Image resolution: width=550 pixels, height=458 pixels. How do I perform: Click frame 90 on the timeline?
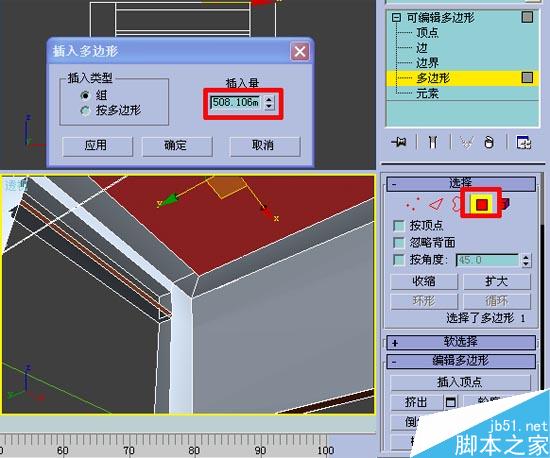click(x=260, y=450)
